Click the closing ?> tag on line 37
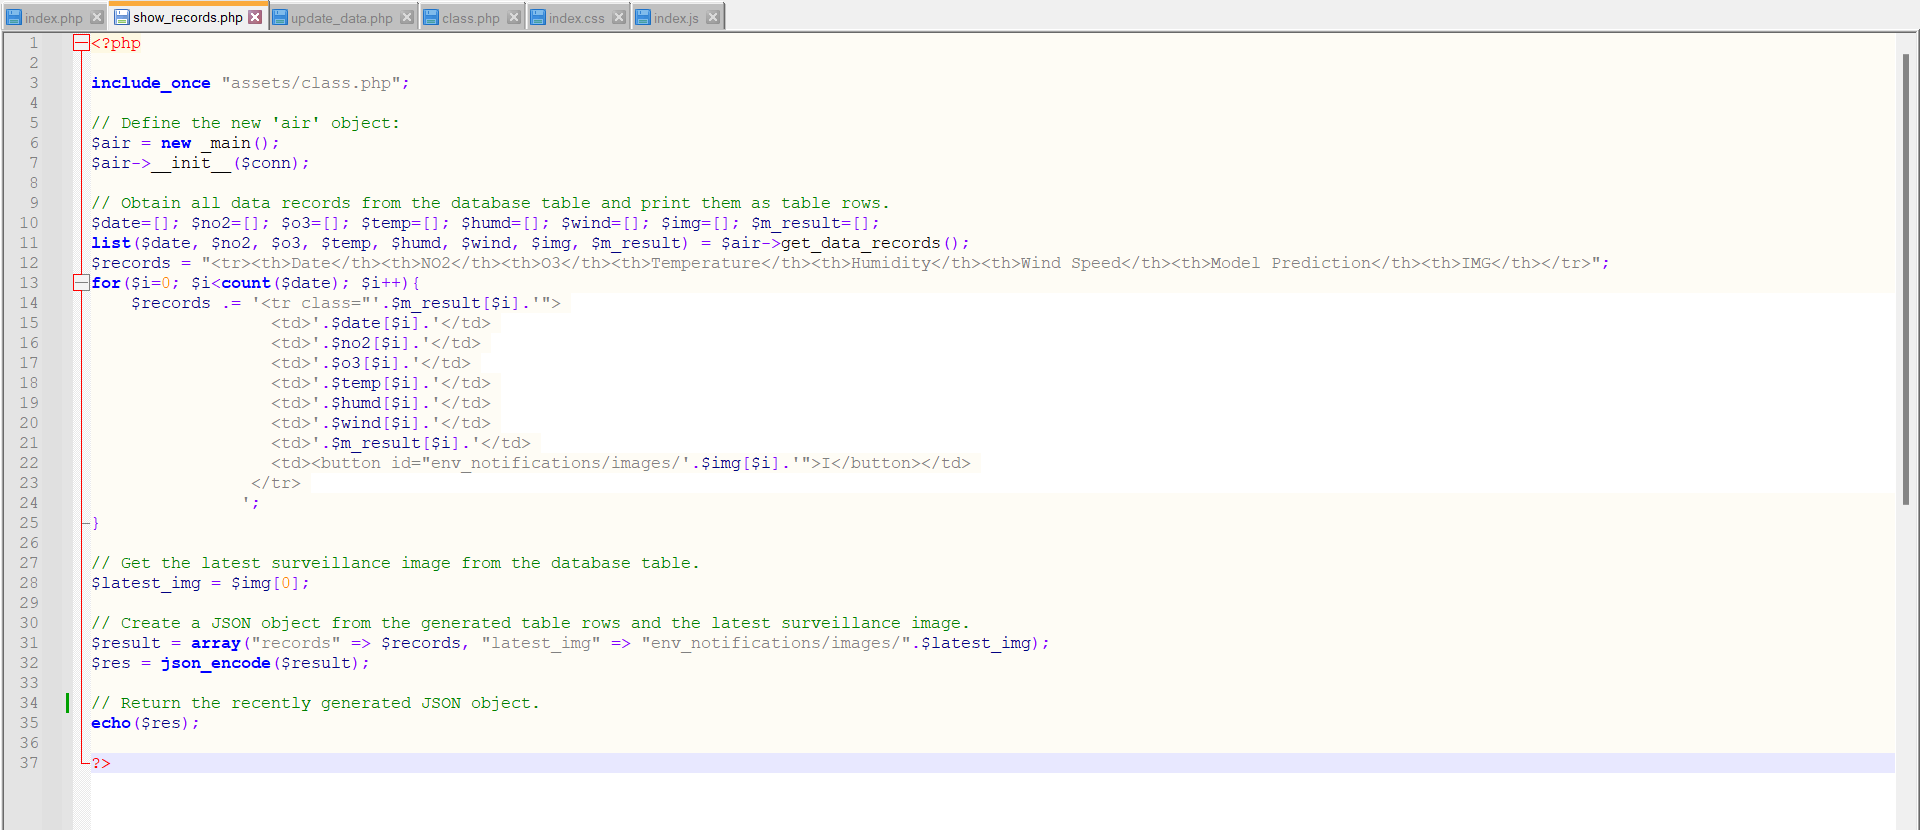Viewport: 1920px width, 830px height. (x=101, y=763)
